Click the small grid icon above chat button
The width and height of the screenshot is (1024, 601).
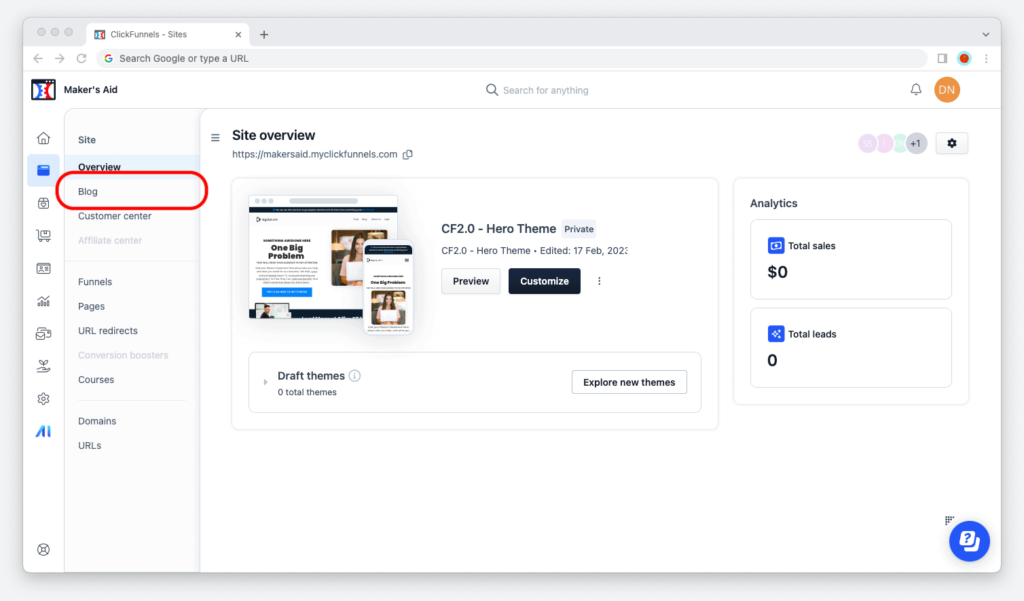tap(949, 520)
